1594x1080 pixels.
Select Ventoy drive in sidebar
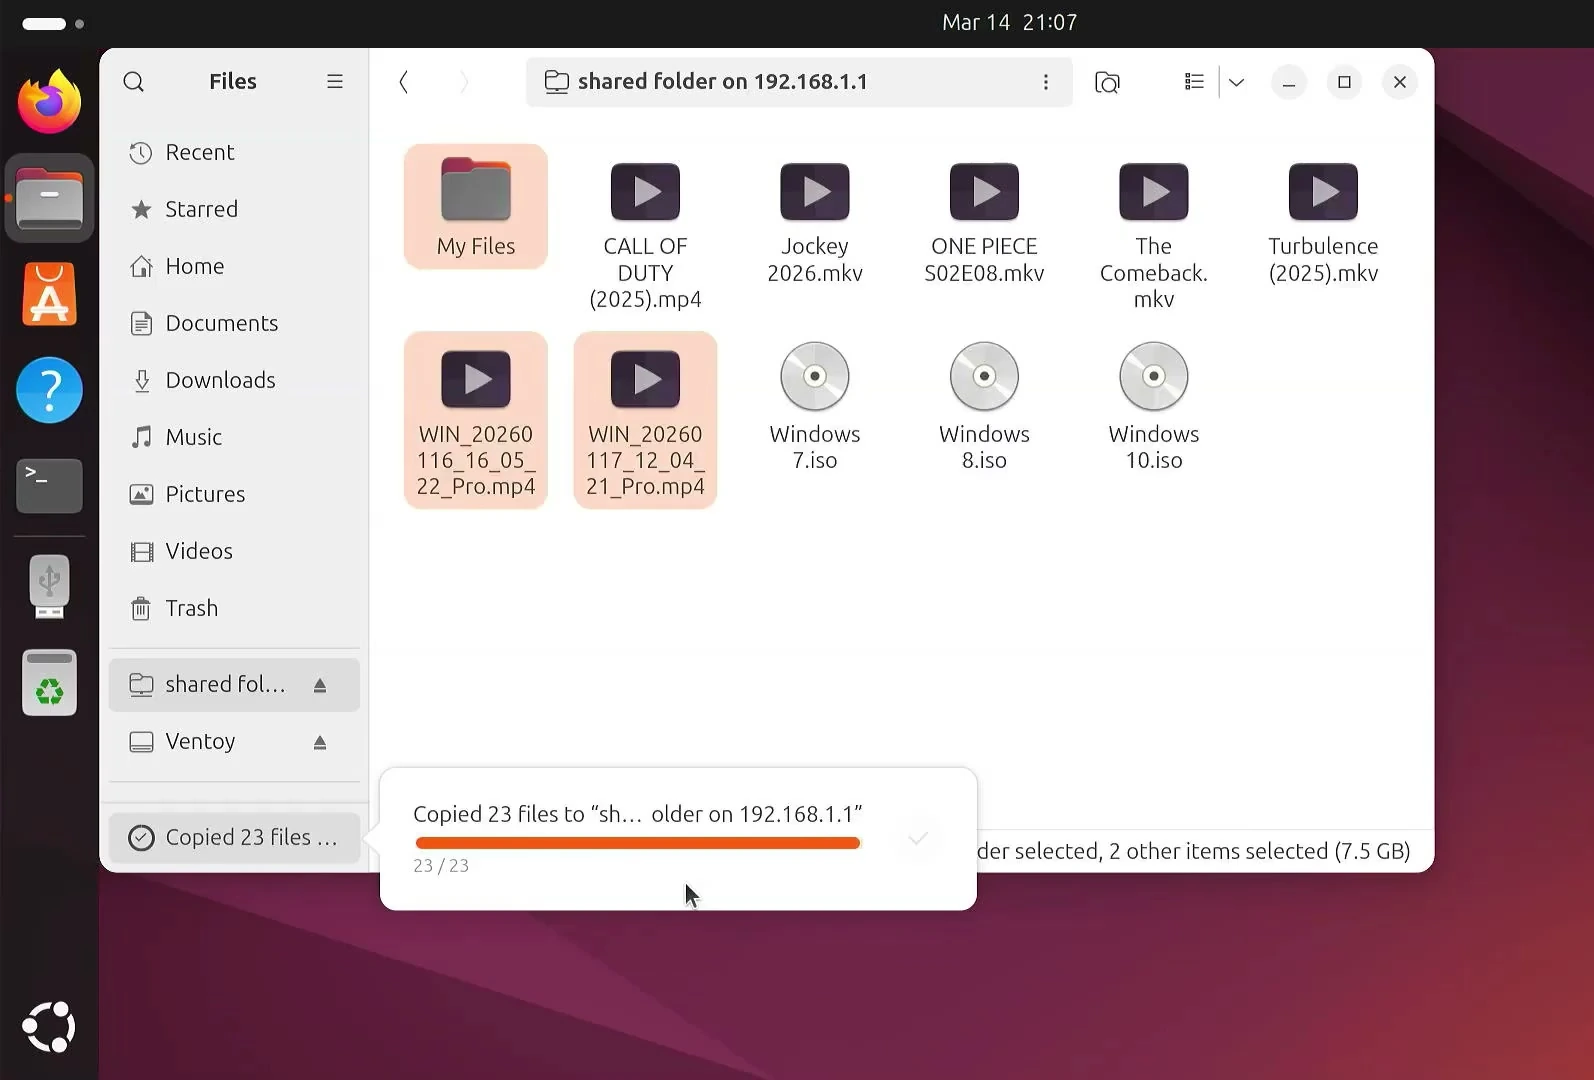coord(234,743)
